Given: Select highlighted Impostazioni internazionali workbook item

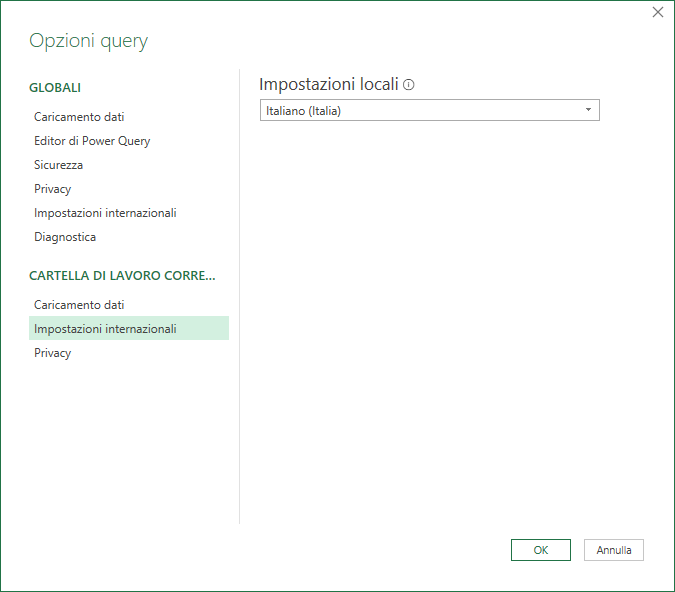Looking at the screenshot, I should coord(129,329).
